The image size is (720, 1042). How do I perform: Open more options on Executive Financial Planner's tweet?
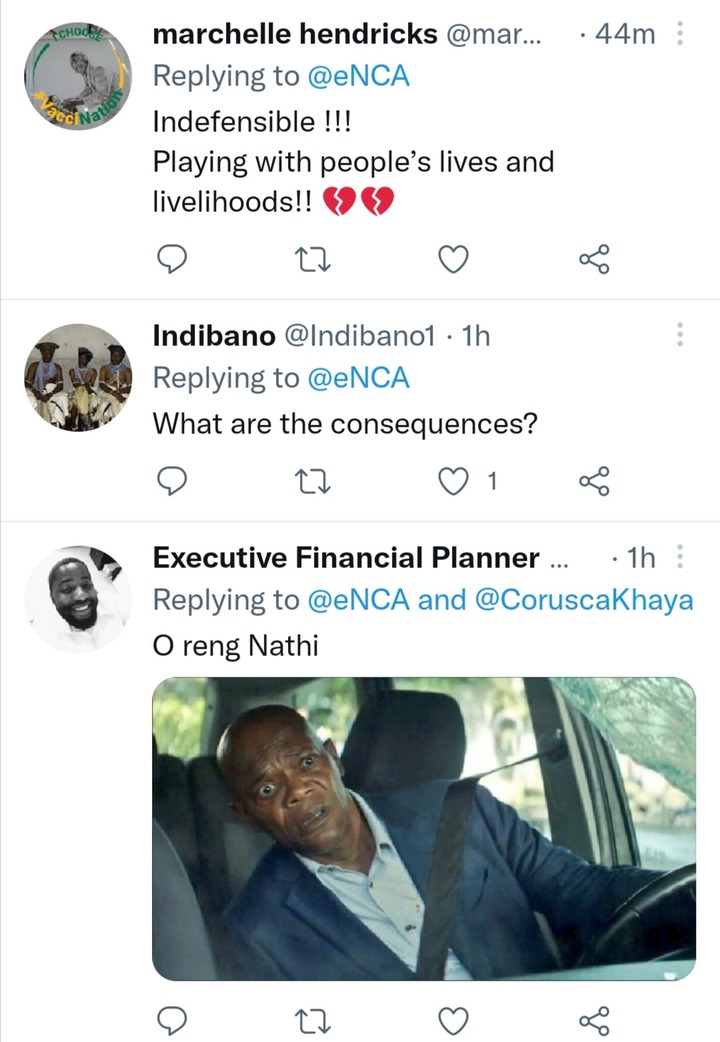pyautogui.click(x=679, y=557)
